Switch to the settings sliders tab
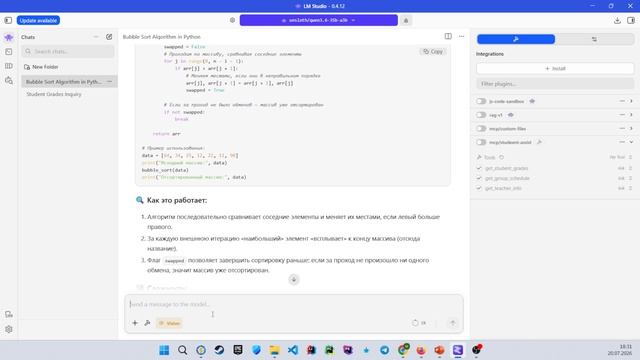 pos(594,39)
